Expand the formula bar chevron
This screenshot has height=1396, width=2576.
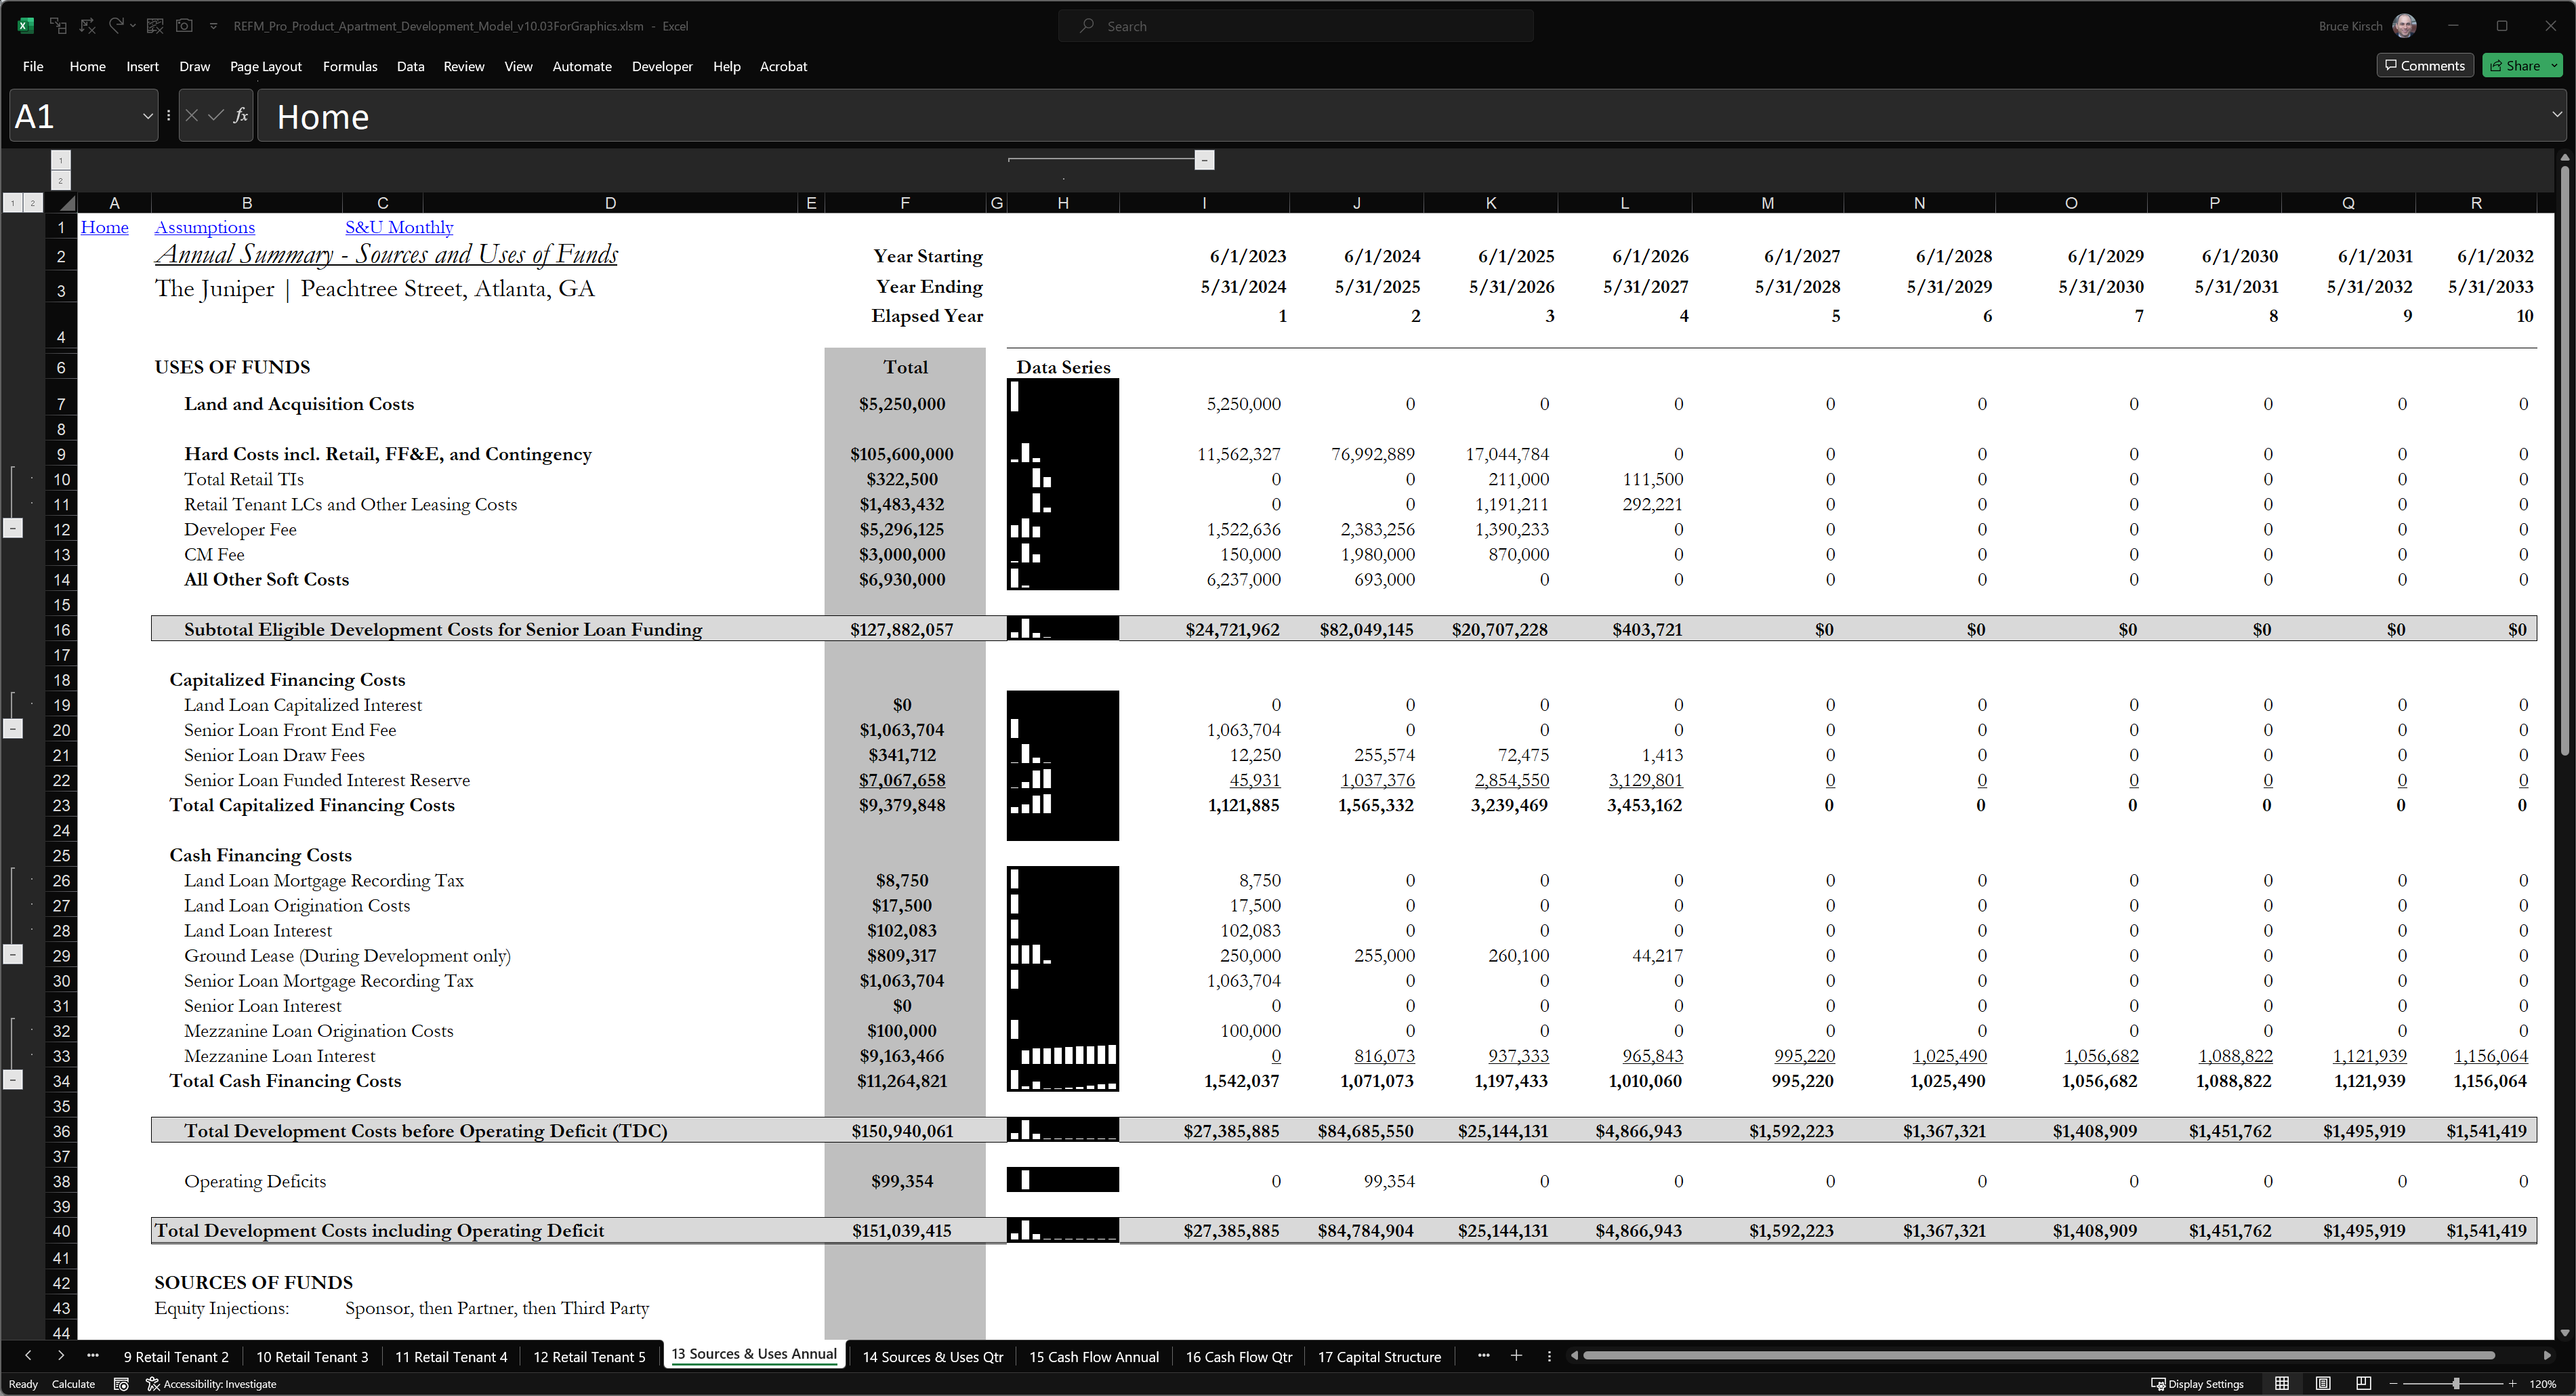tap(2557, 114)
